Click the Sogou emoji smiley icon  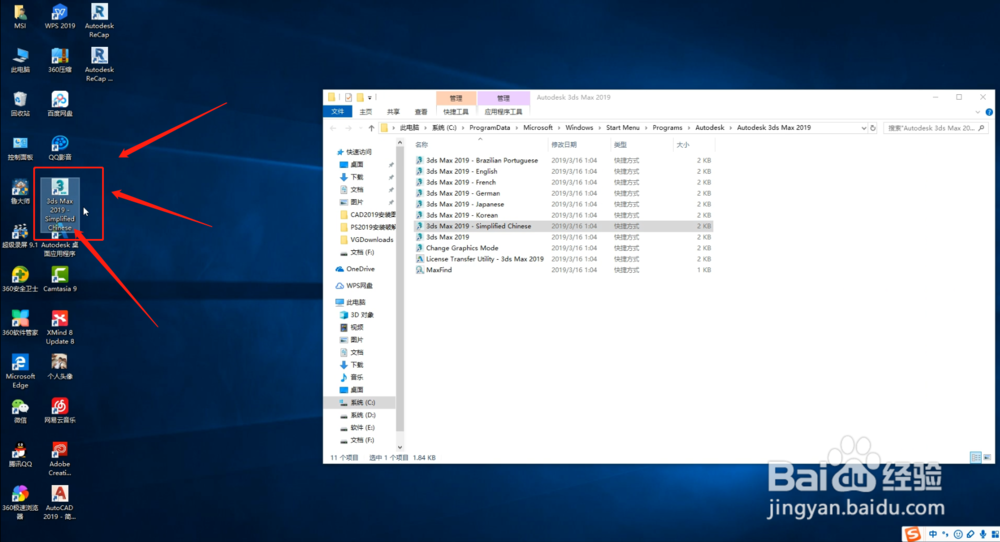(958, 534)
